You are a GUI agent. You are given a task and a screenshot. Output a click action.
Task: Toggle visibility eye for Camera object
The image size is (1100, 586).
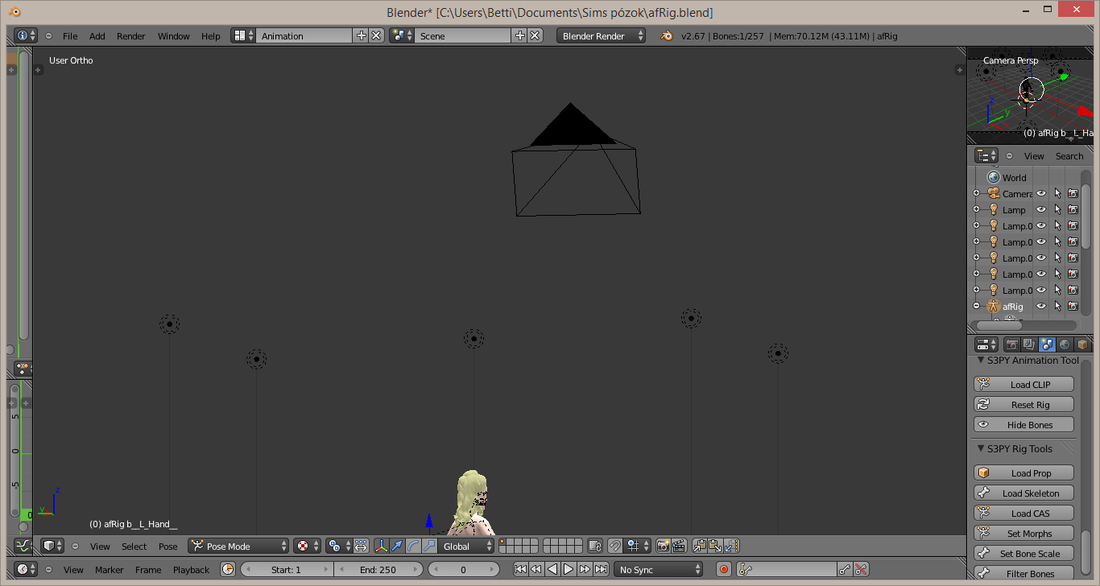pos(1042,193)
